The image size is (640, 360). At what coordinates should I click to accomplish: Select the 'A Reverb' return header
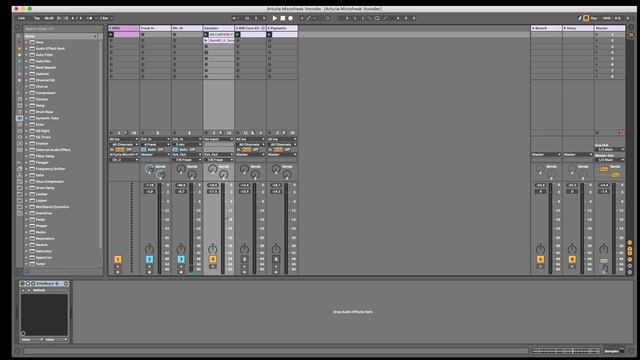click(x=546, y=28)
